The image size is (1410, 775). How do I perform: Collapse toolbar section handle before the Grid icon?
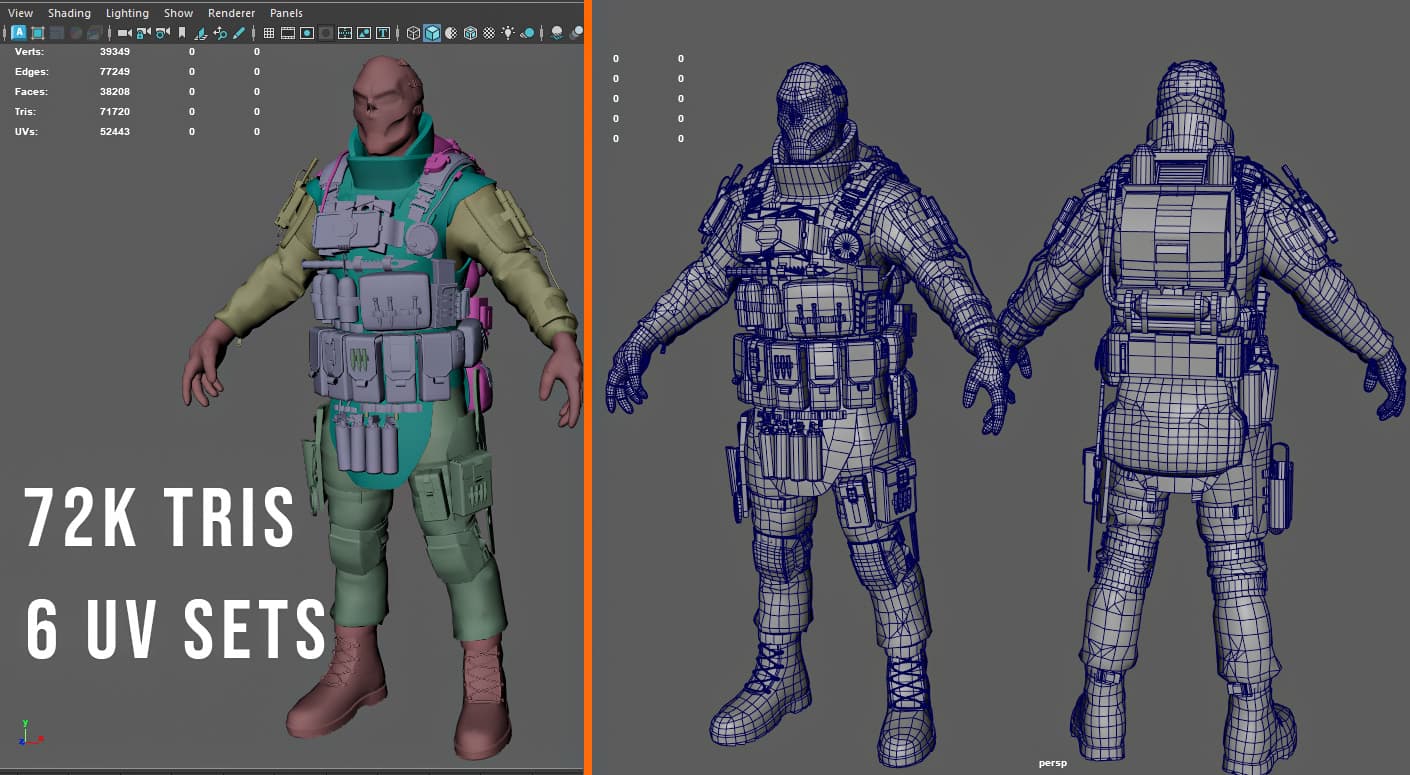tap(254, 33)
